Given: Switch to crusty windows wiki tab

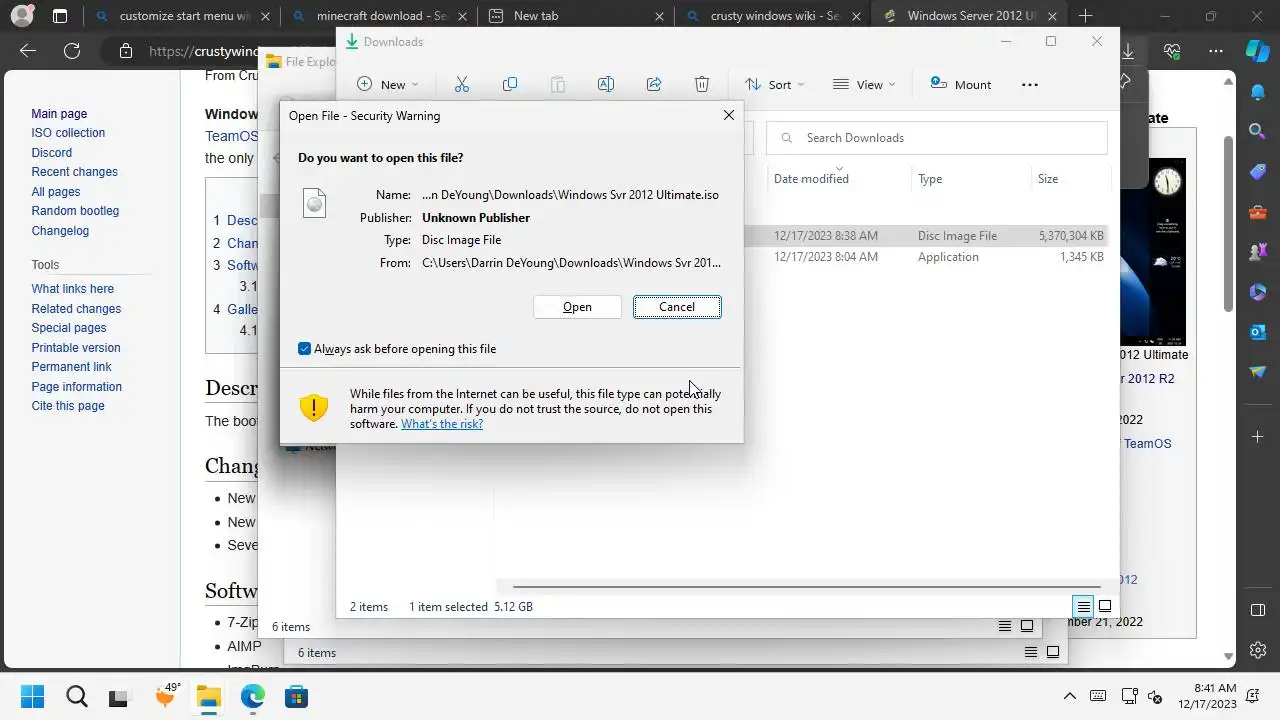Looking at the screenshot, I should [773, 16].
